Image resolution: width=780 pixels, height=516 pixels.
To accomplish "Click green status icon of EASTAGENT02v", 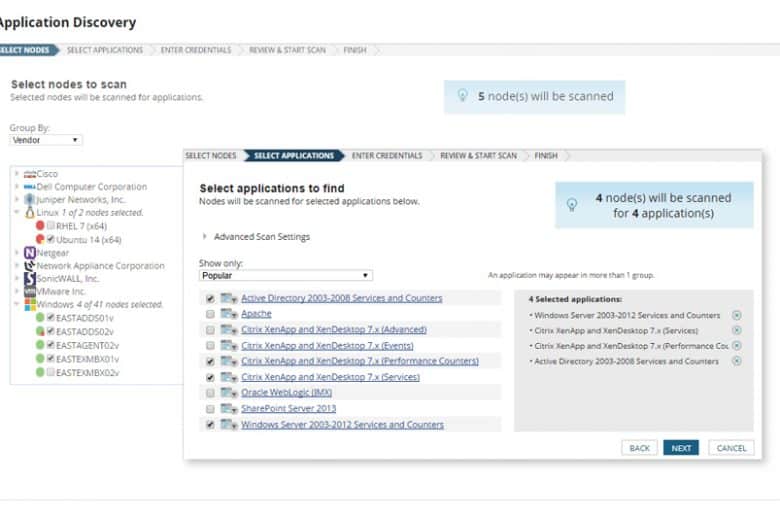I will [x=40, y=345].
